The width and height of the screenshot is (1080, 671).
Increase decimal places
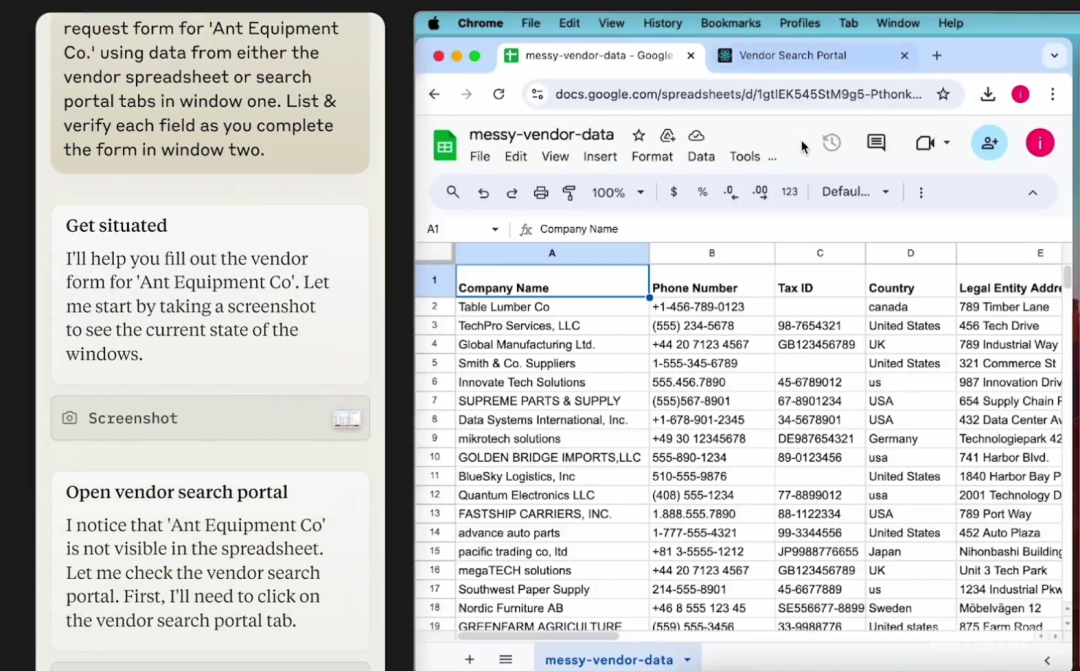tap(760, 193)
